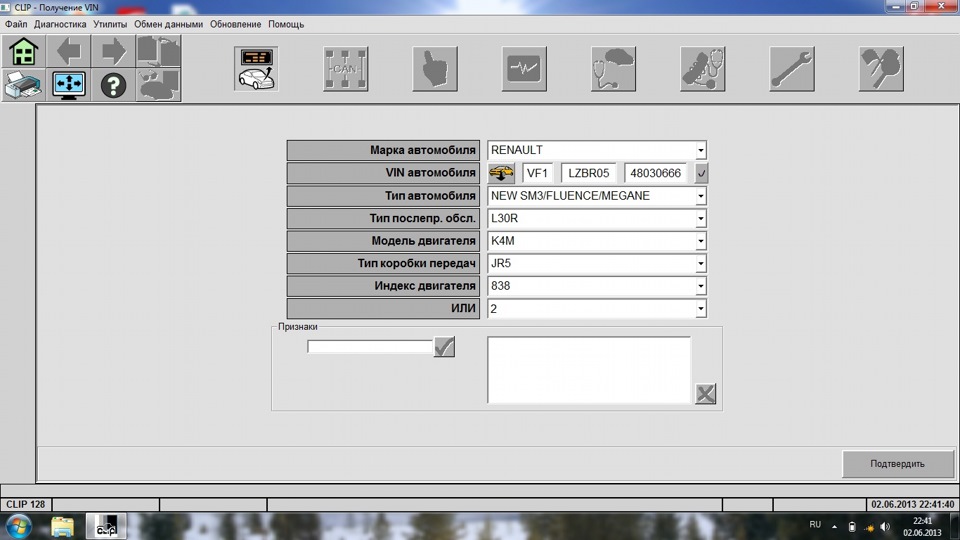This screenshot has height=540, width=960.
Task: Open the engine stethoscope icon
Action: pyautogui.click(x=703, y=69)
